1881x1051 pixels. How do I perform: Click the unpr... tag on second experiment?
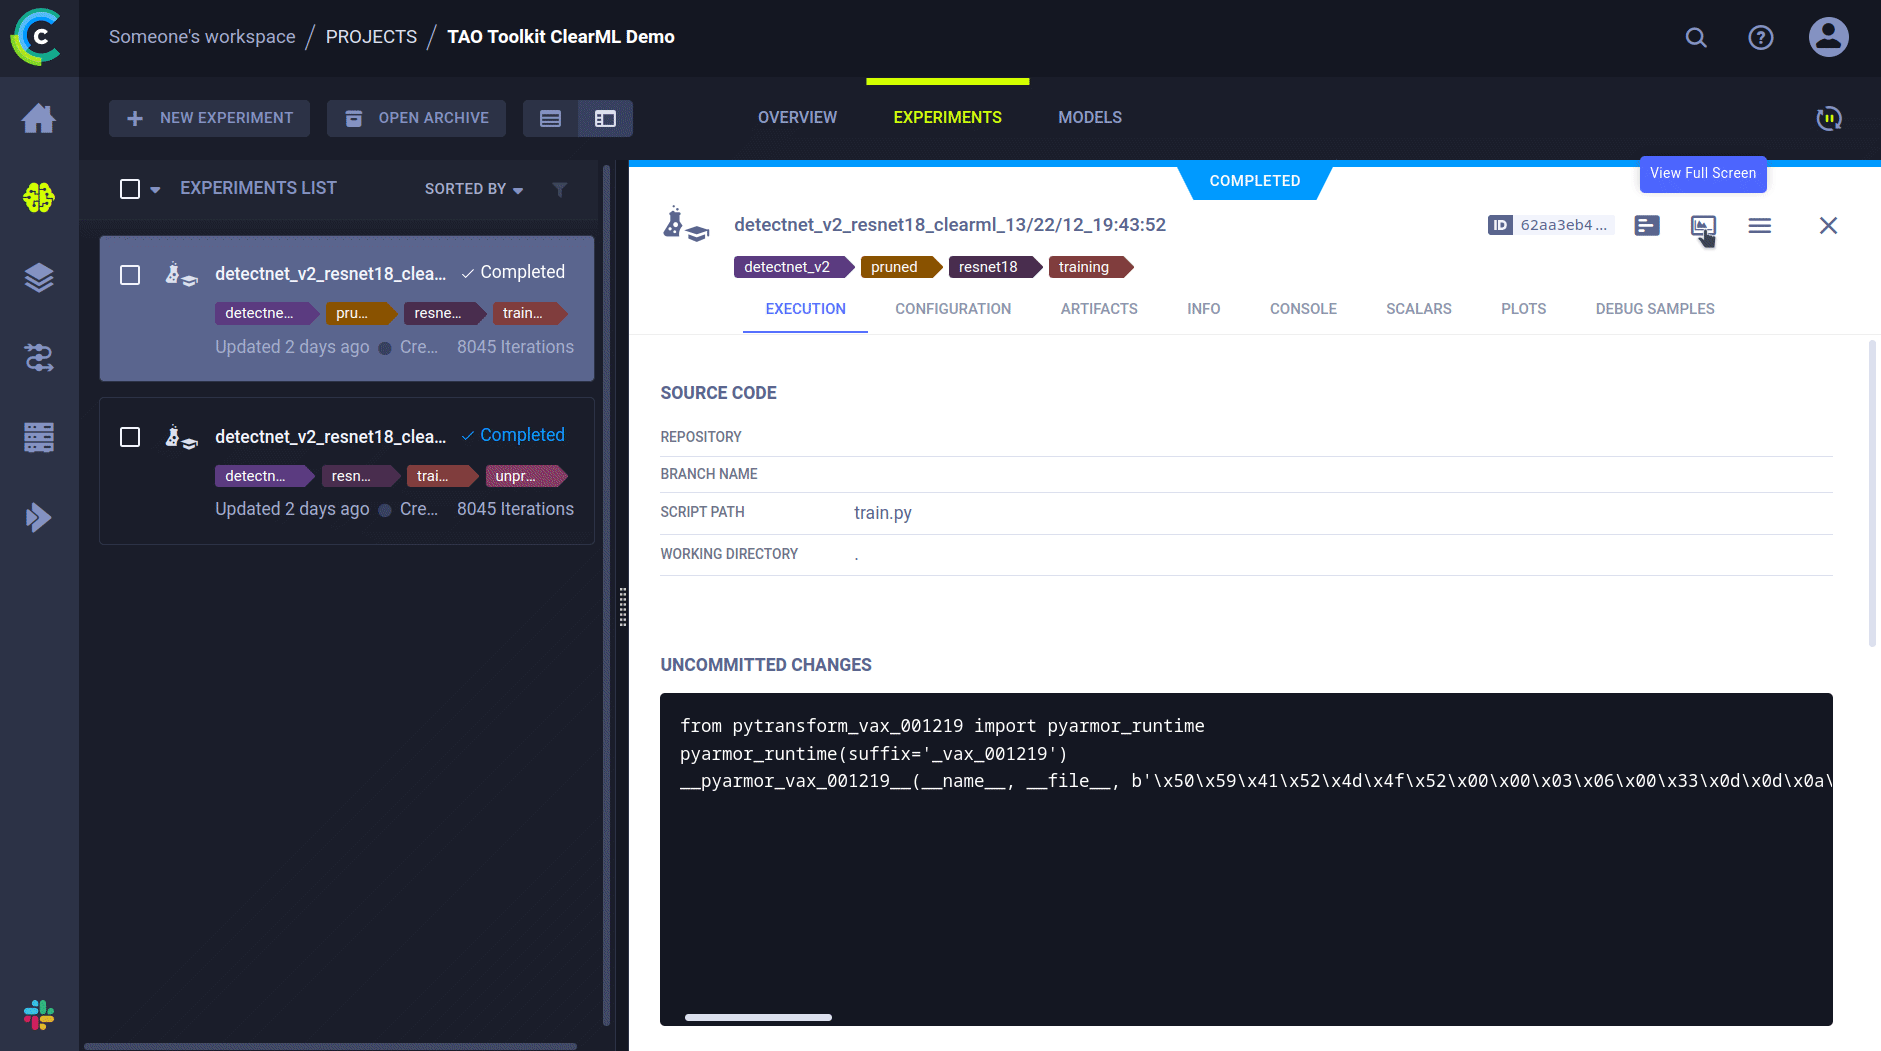coord(526,476)
